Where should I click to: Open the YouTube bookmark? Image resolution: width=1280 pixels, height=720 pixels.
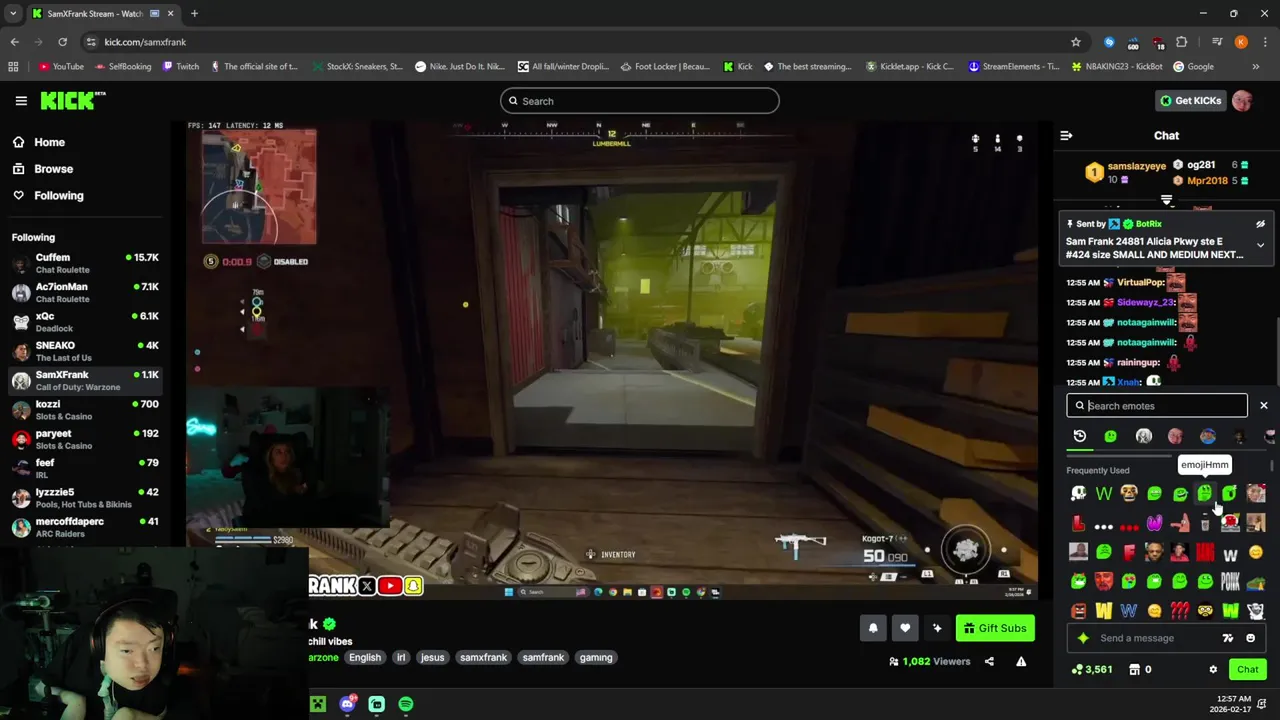point(61,67)
